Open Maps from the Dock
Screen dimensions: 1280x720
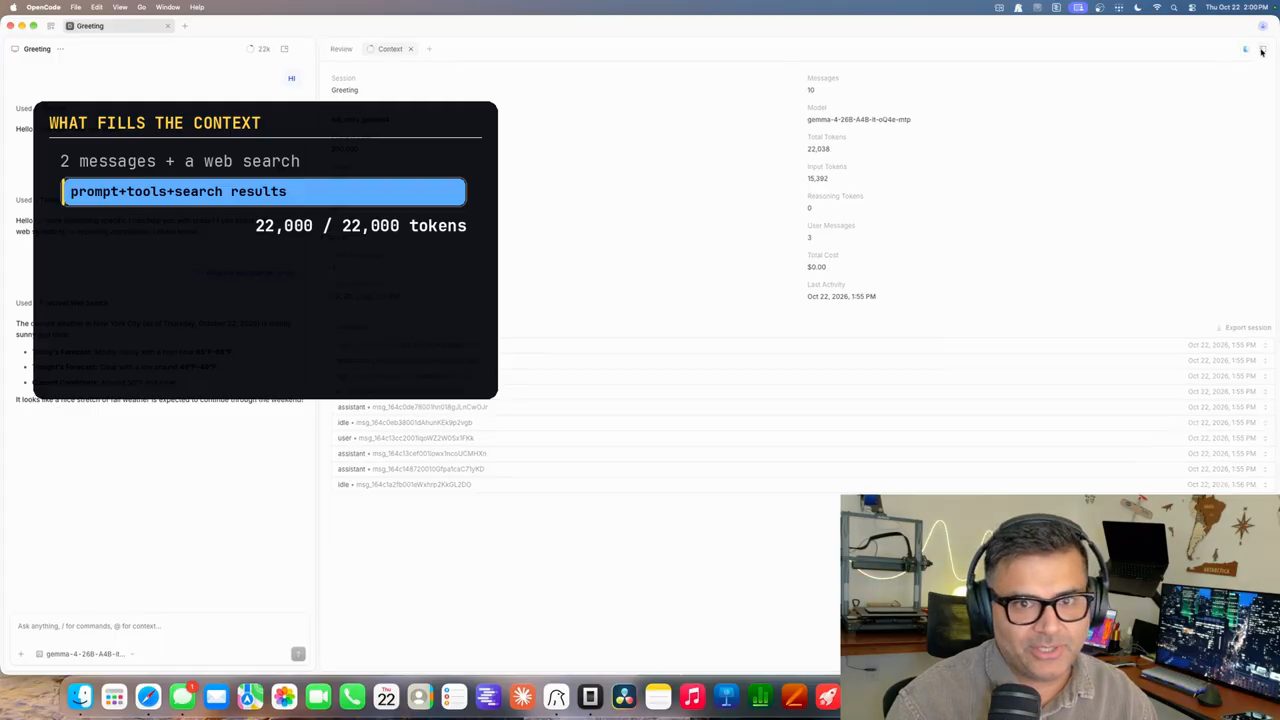(250, 697)
